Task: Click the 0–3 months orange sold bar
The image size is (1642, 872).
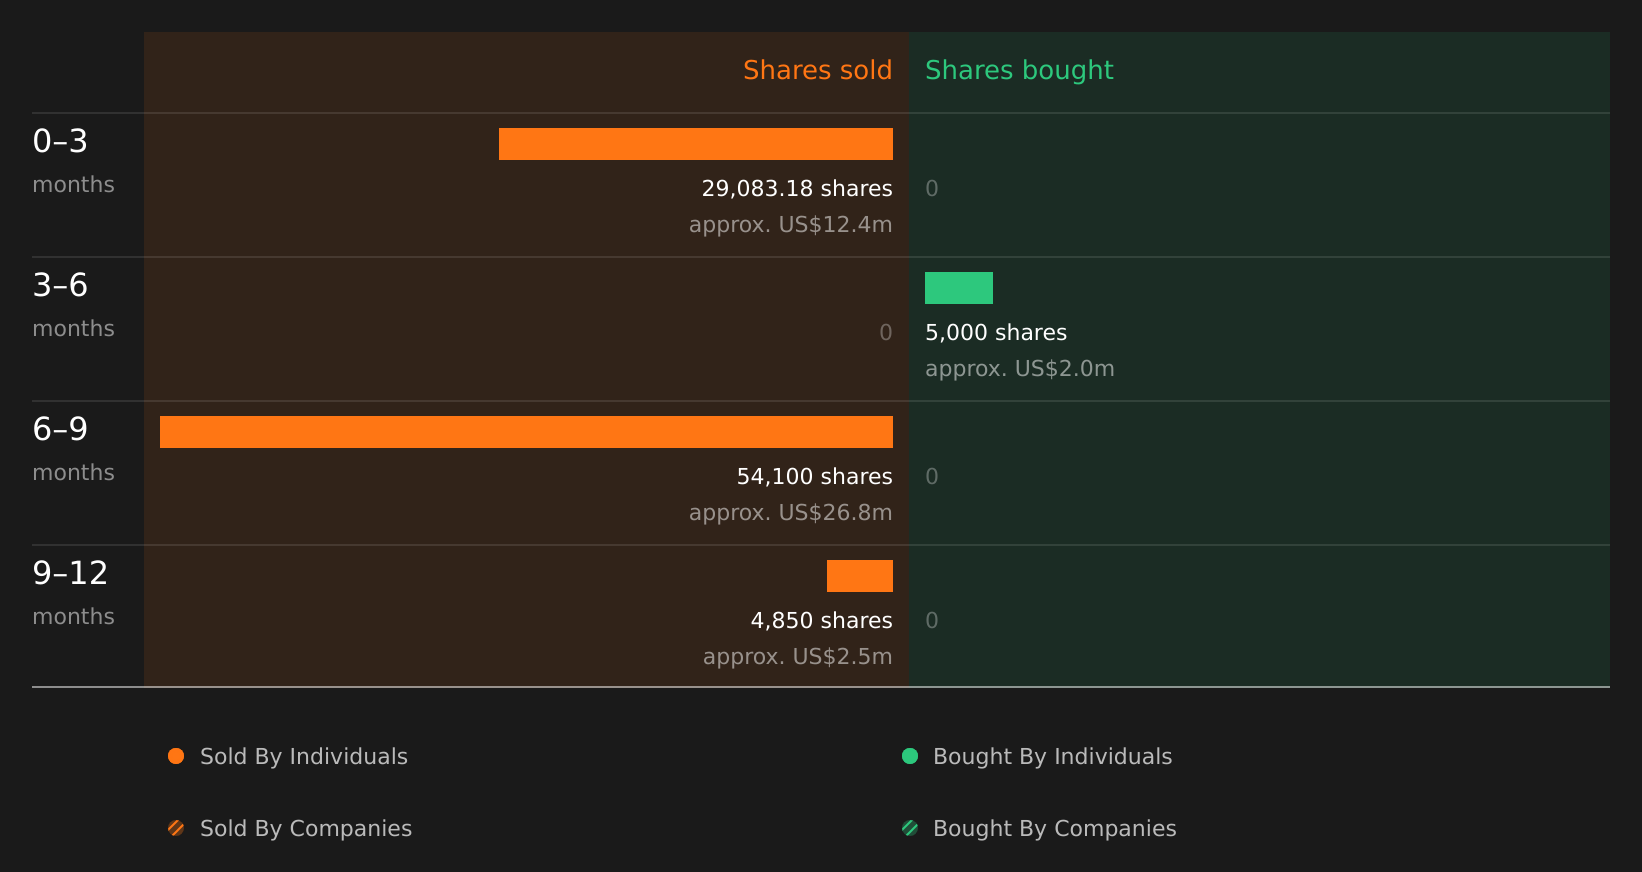Action: (x=696, y=144)
